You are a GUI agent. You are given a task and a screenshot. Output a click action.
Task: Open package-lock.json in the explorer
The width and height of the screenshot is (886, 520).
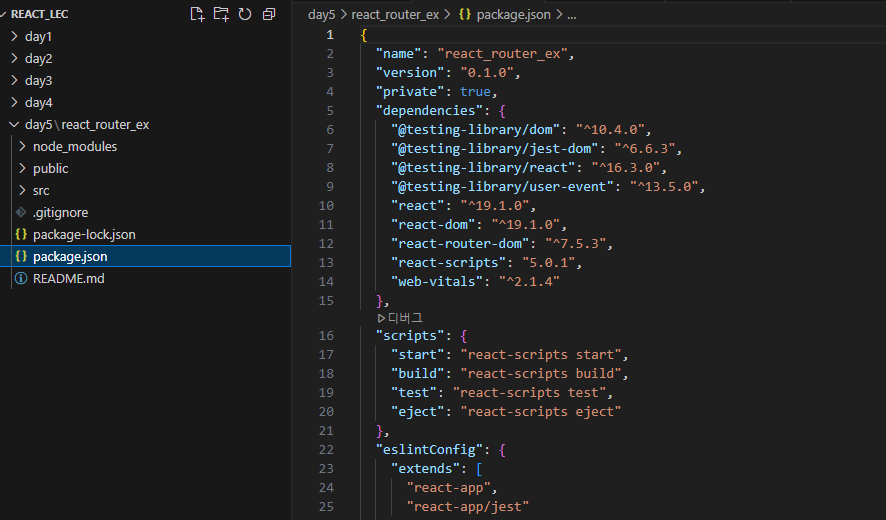click(84, 235)
